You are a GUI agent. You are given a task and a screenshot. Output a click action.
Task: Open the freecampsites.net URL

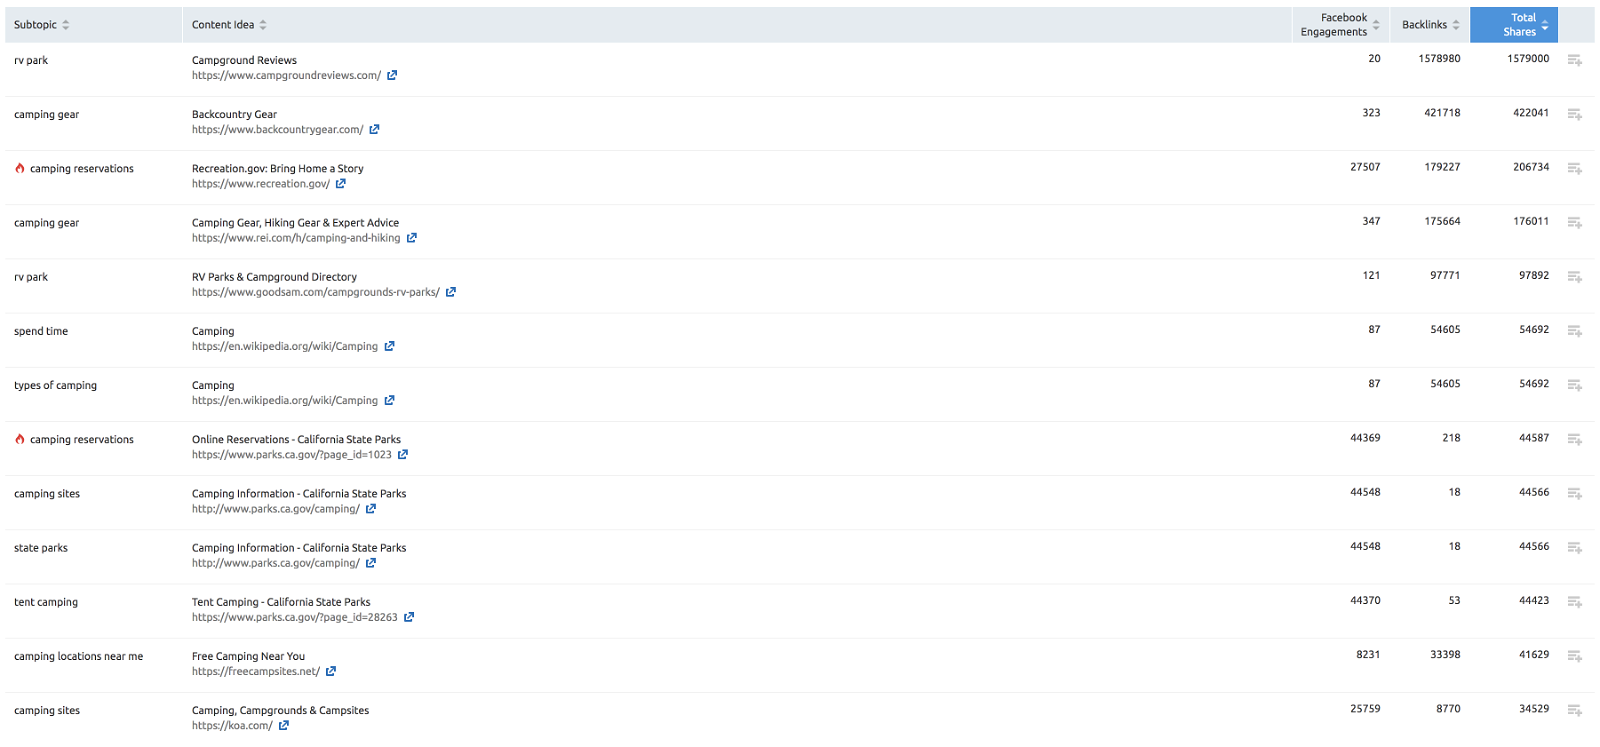[256, 671]
